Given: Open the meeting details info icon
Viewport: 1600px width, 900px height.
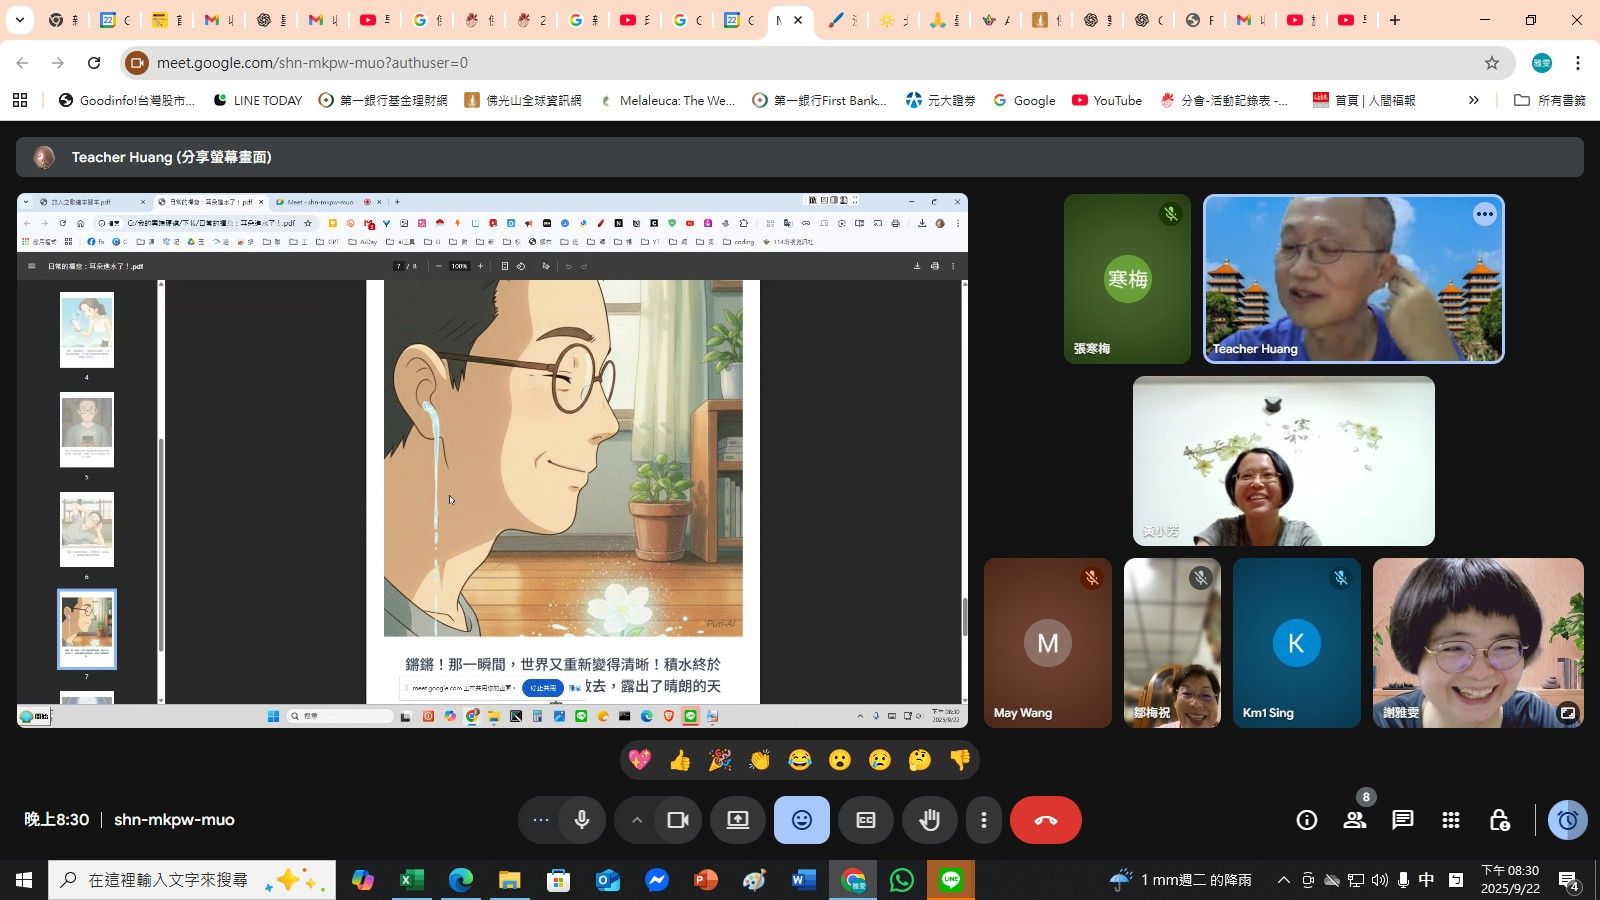Looking at the screenshot, I should pos(1306,820).
